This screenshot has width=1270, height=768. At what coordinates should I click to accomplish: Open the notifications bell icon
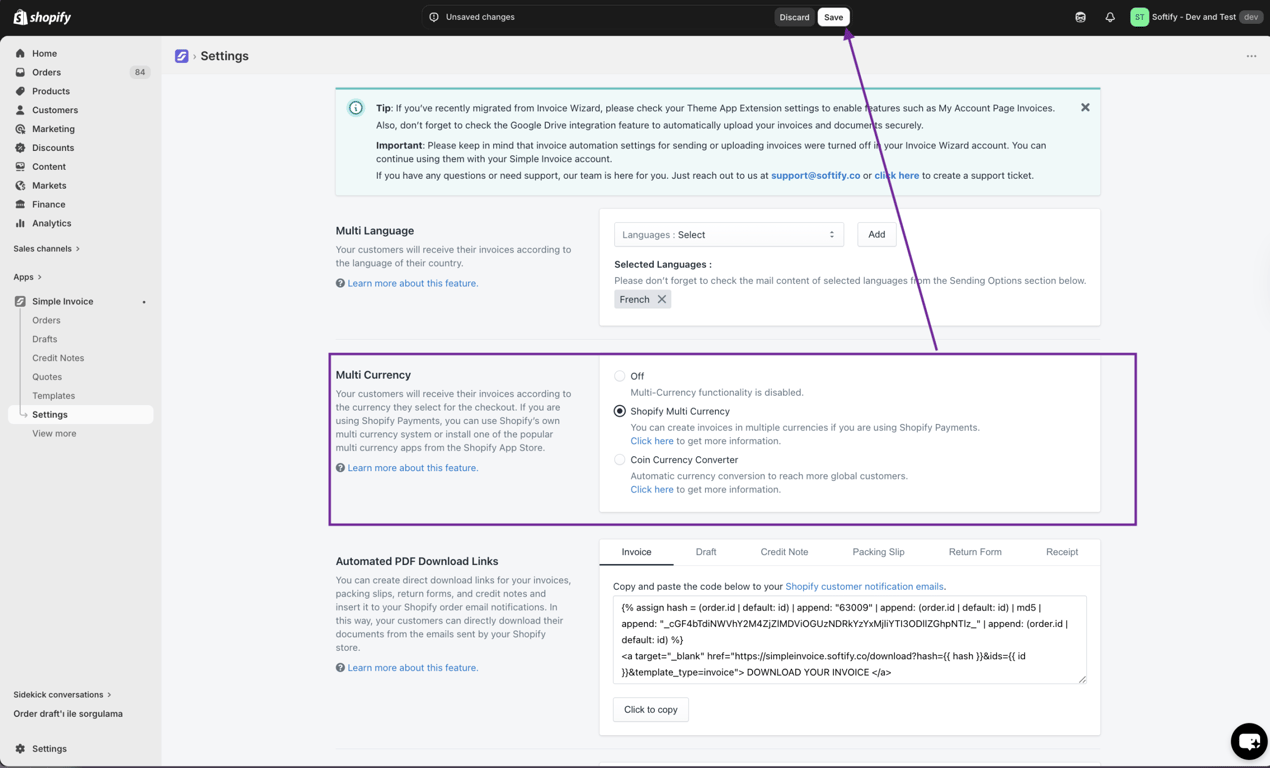coord(1110,17)
